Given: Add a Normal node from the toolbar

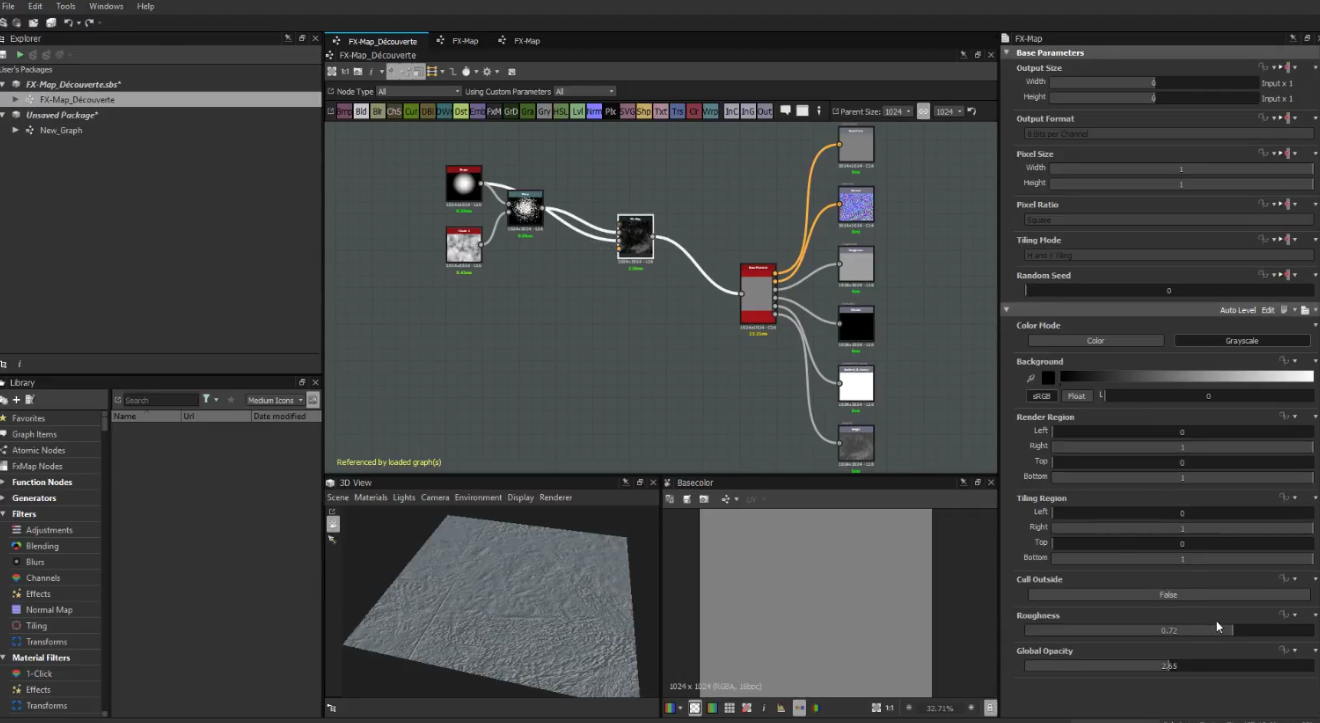Looking at the screenshot, I should click(594, 111).
